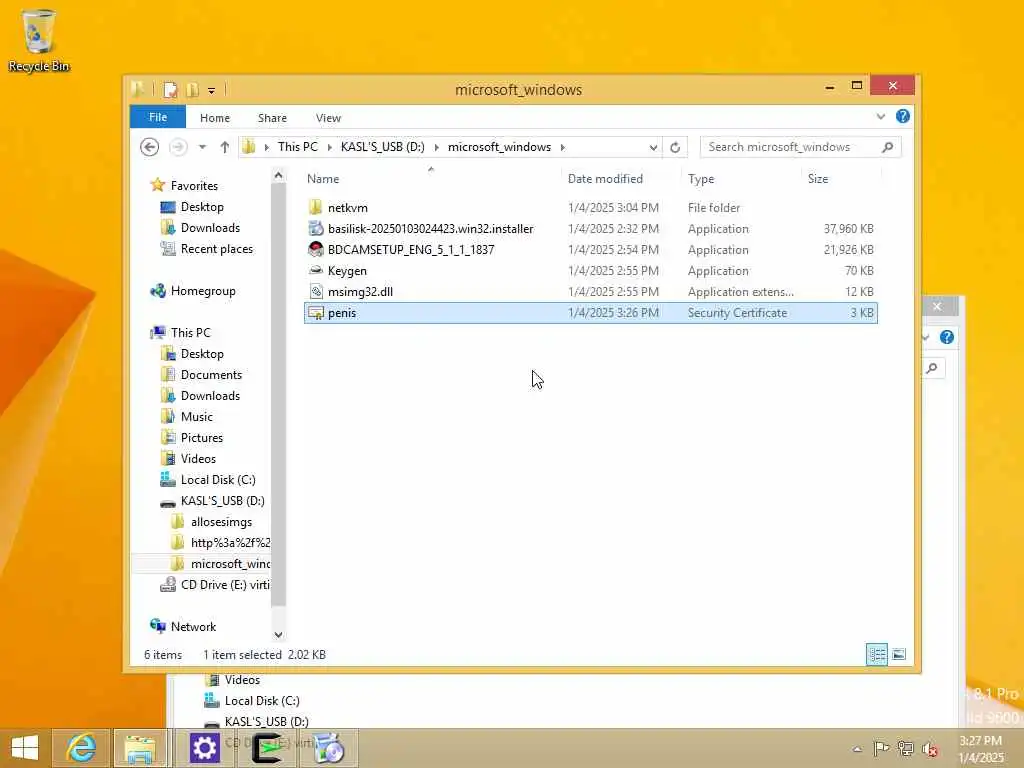Click This PC in the address bar
This screenshot has width=1024, height=768.
coord(298,147)
